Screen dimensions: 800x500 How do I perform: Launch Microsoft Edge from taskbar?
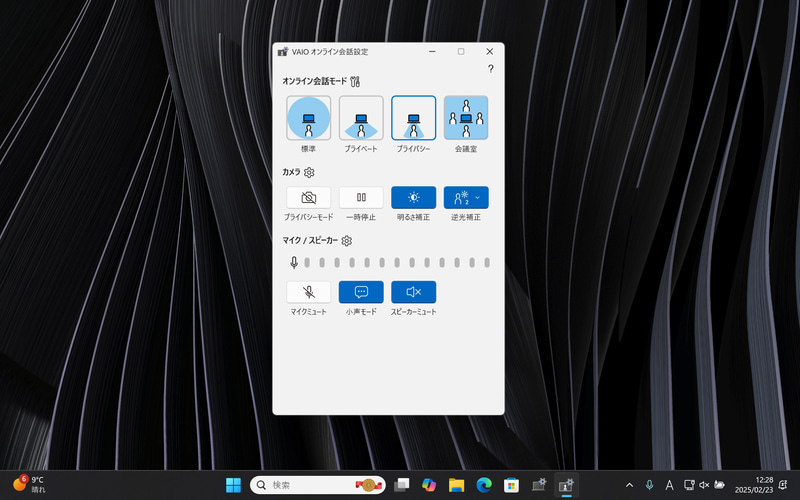[x=484, y=485]
